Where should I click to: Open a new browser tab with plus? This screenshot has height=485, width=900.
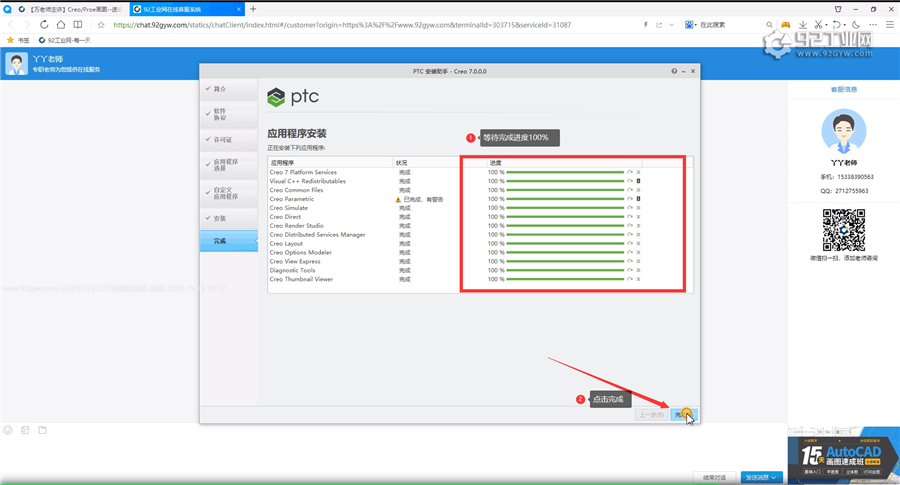[x=253, y=9]
